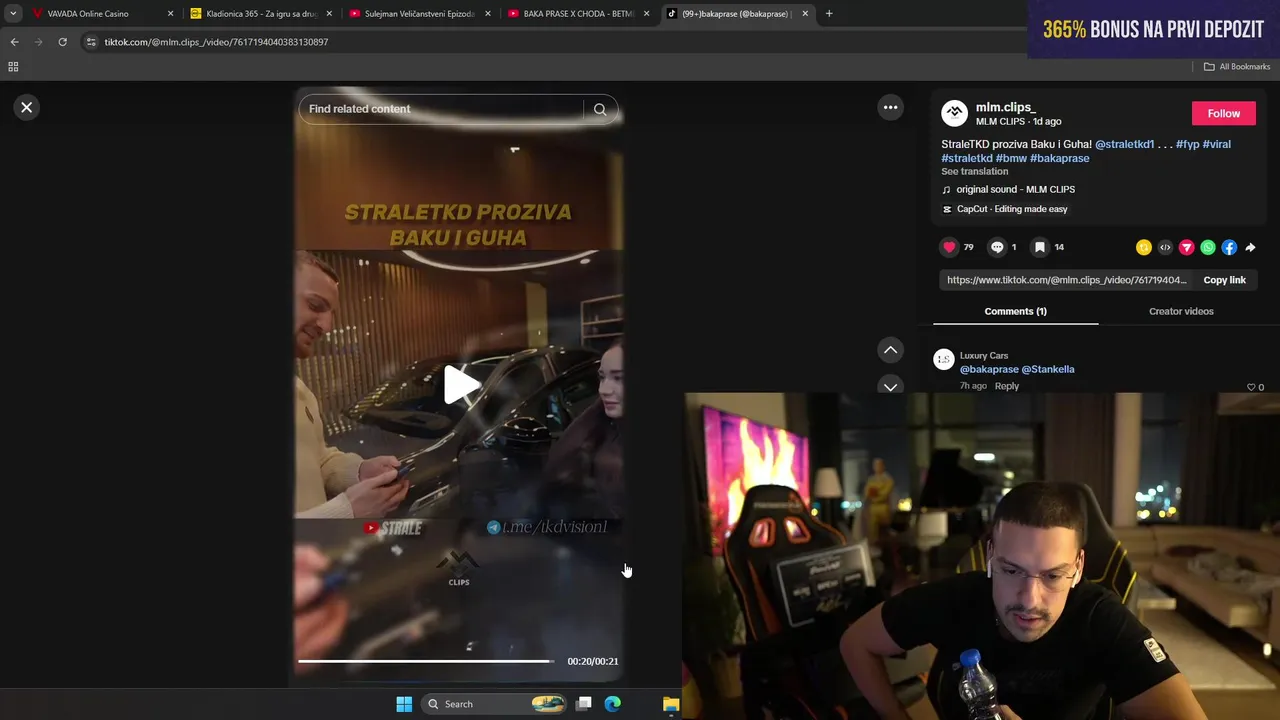Click the search magnifier in related content
Viewport: 1280px width, 720px height.
click(600, 109)
